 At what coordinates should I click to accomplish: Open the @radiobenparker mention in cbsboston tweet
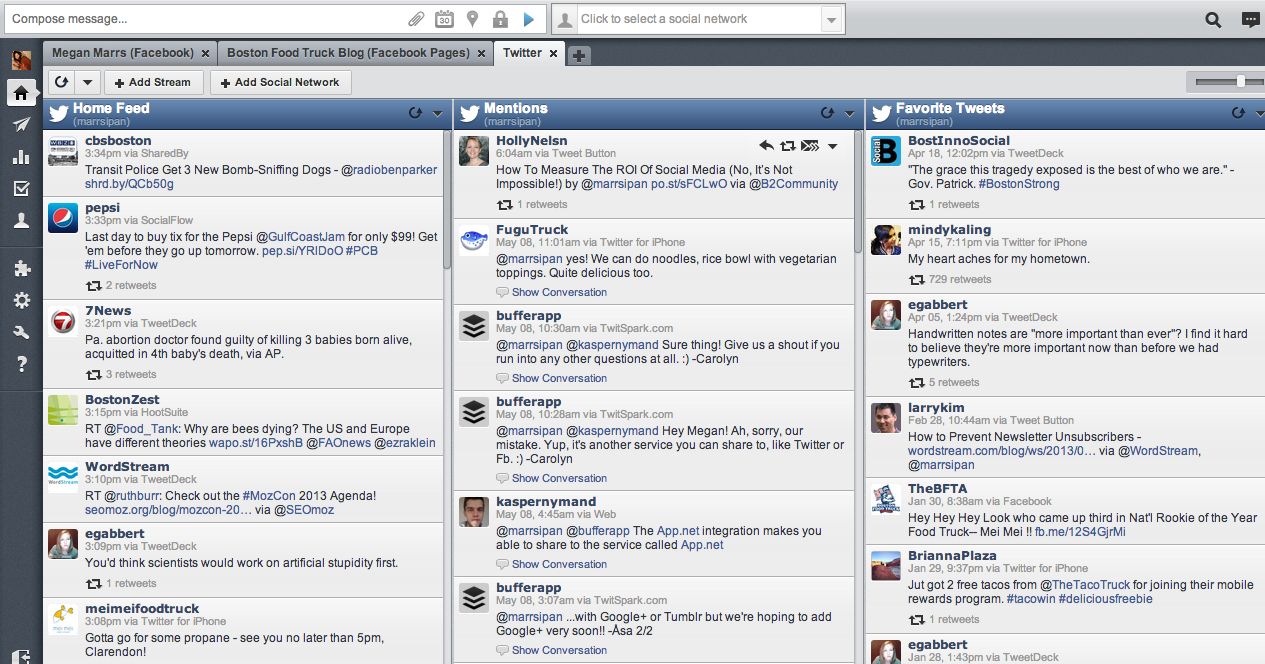click(389, 170)
